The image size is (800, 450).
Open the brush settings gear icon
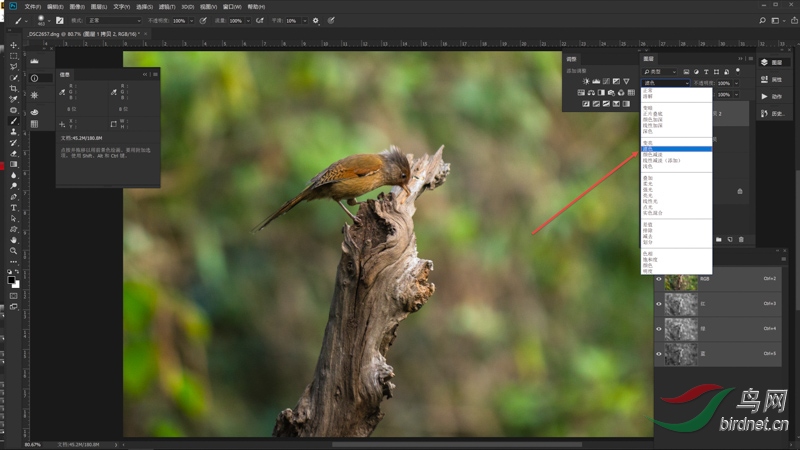(x=316, y=20)
